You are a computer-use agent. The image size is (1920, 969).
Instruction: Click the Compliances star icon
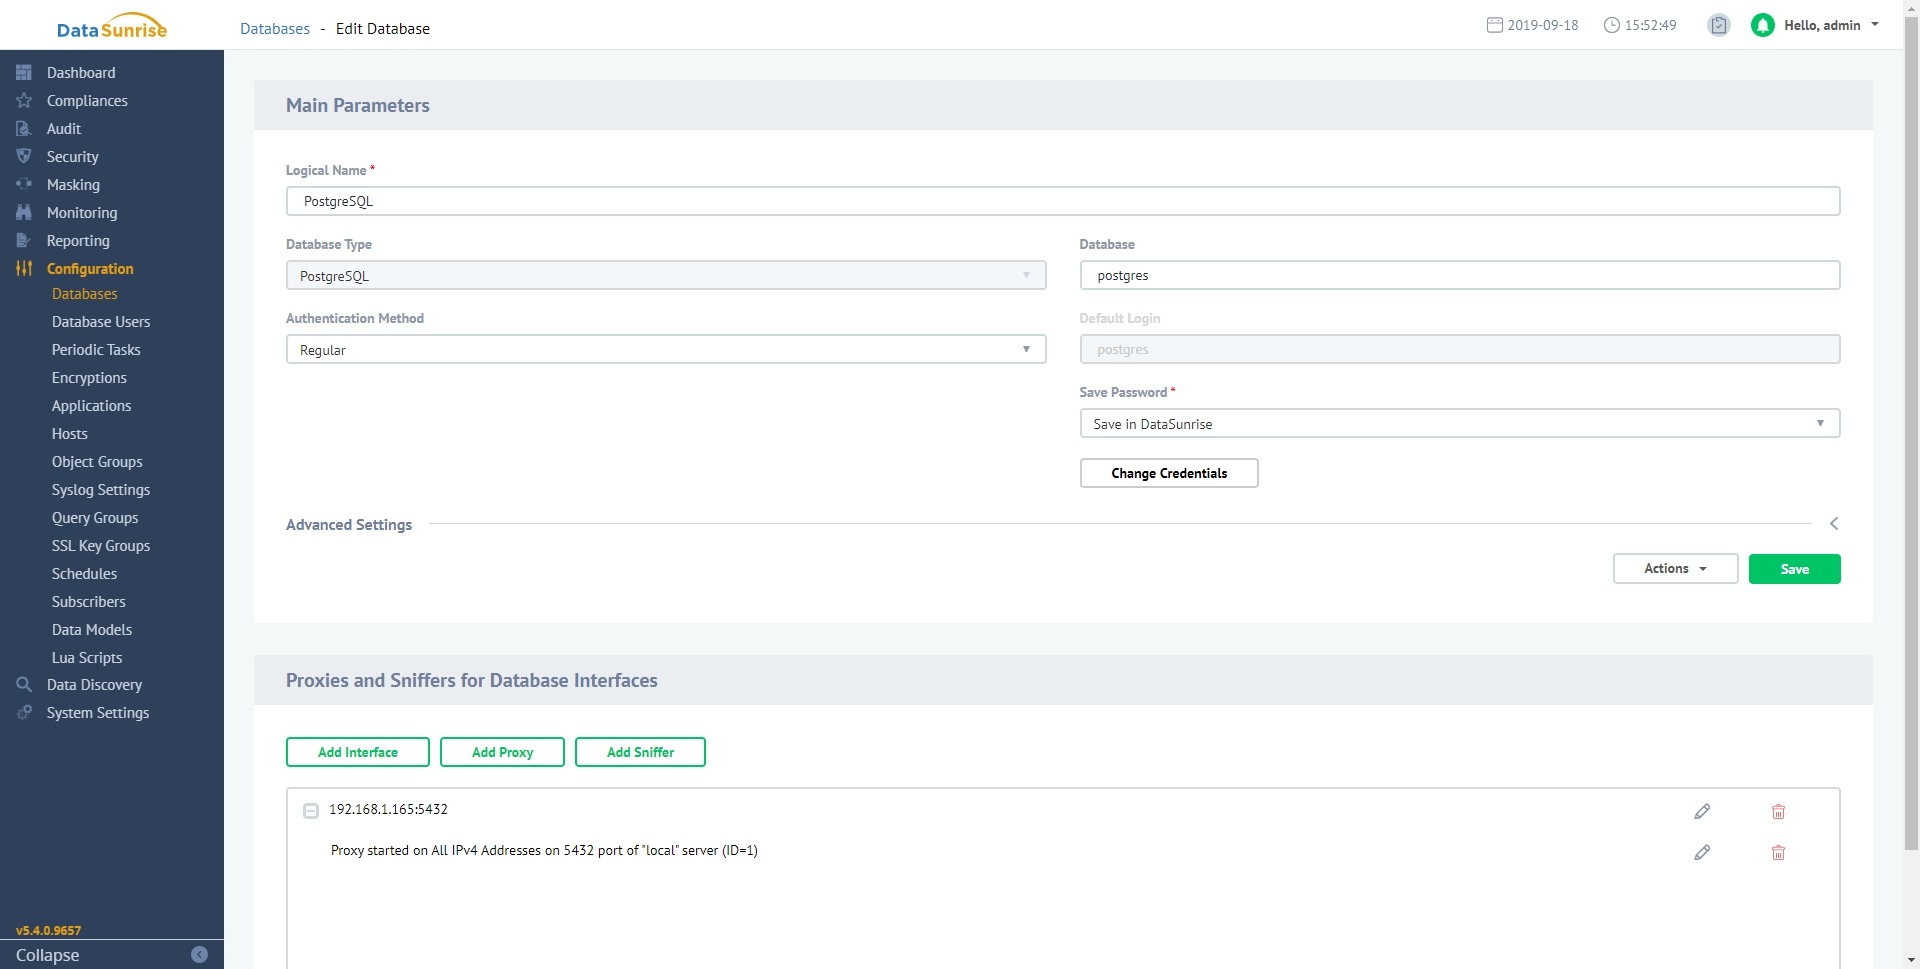(x=24, y=100)
